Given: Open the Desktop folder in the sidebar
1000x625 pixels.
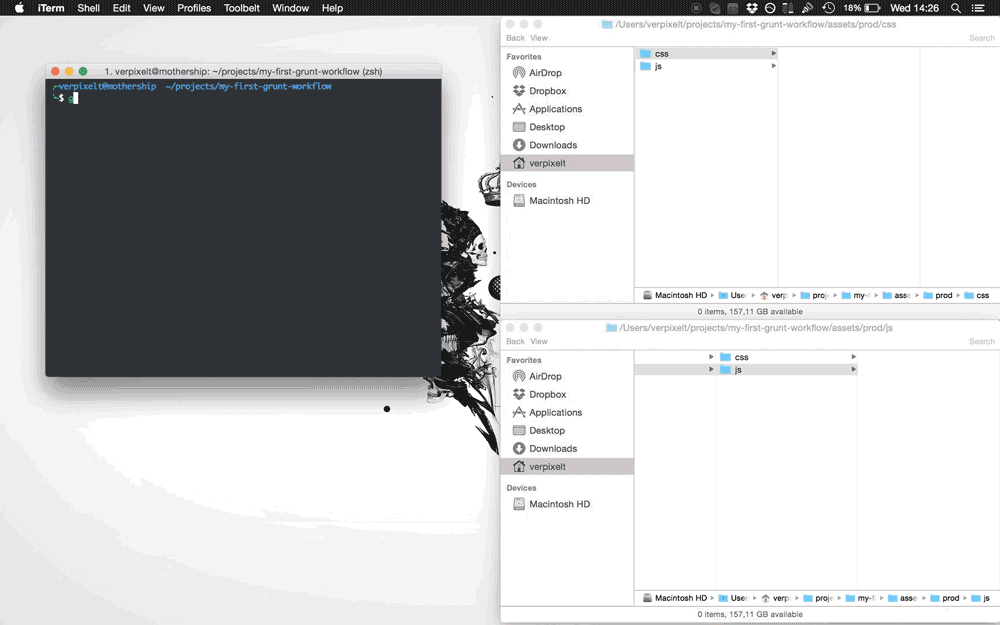Looking at the screenshot, I should tap(549, 126).
